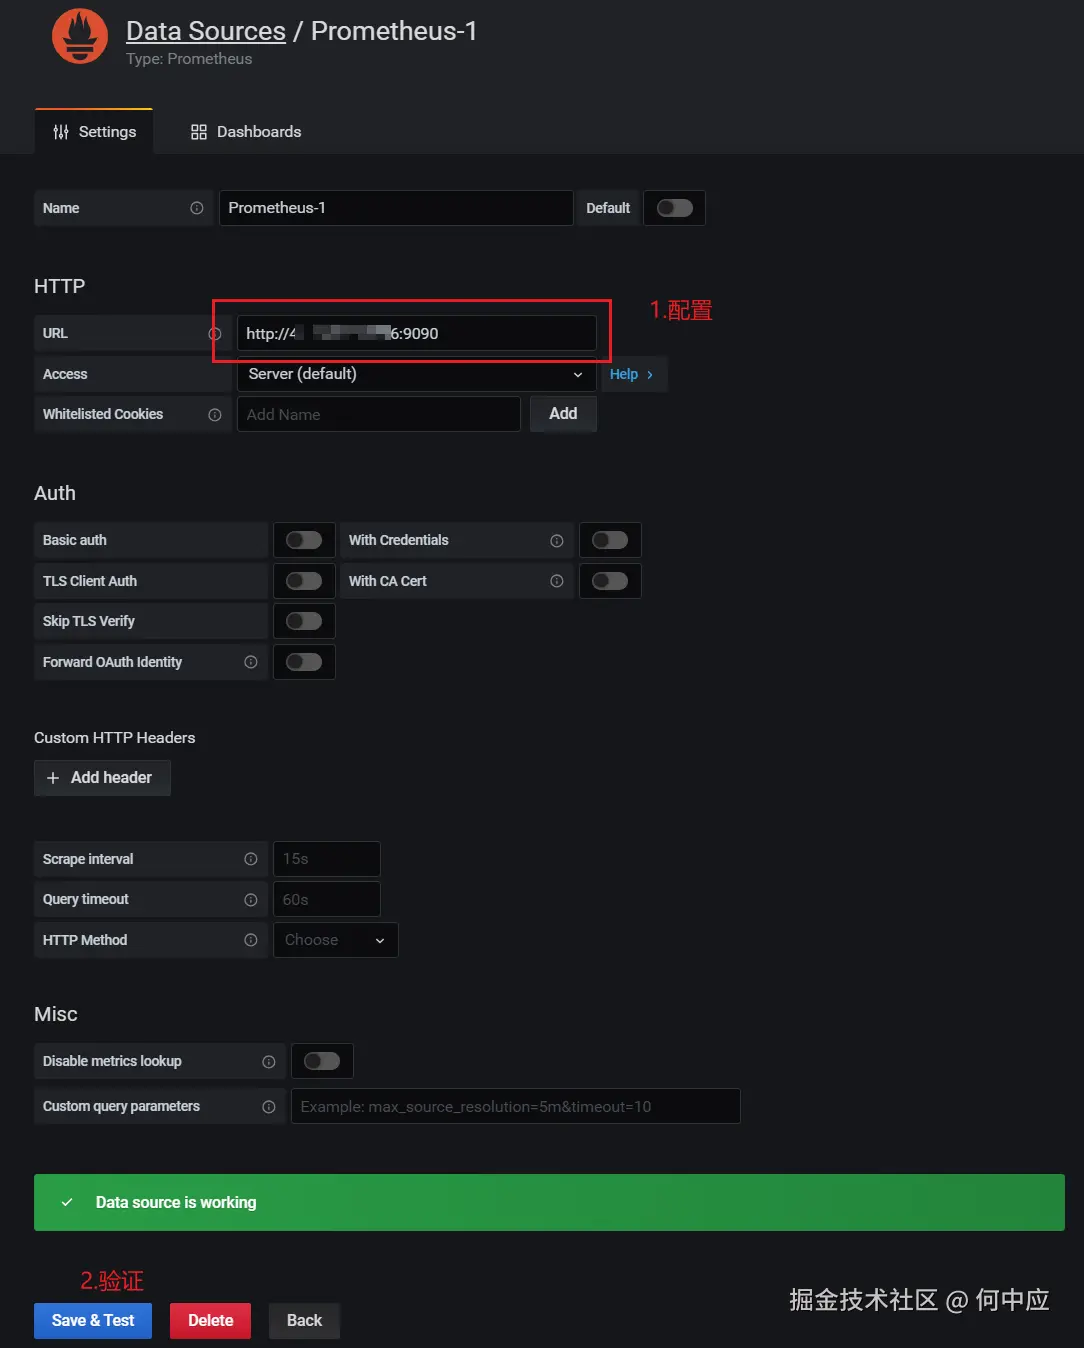This screenshot has height=1348, width=1084.
Task: Switch to the Dashboards tab
Action: pos(246,132)
